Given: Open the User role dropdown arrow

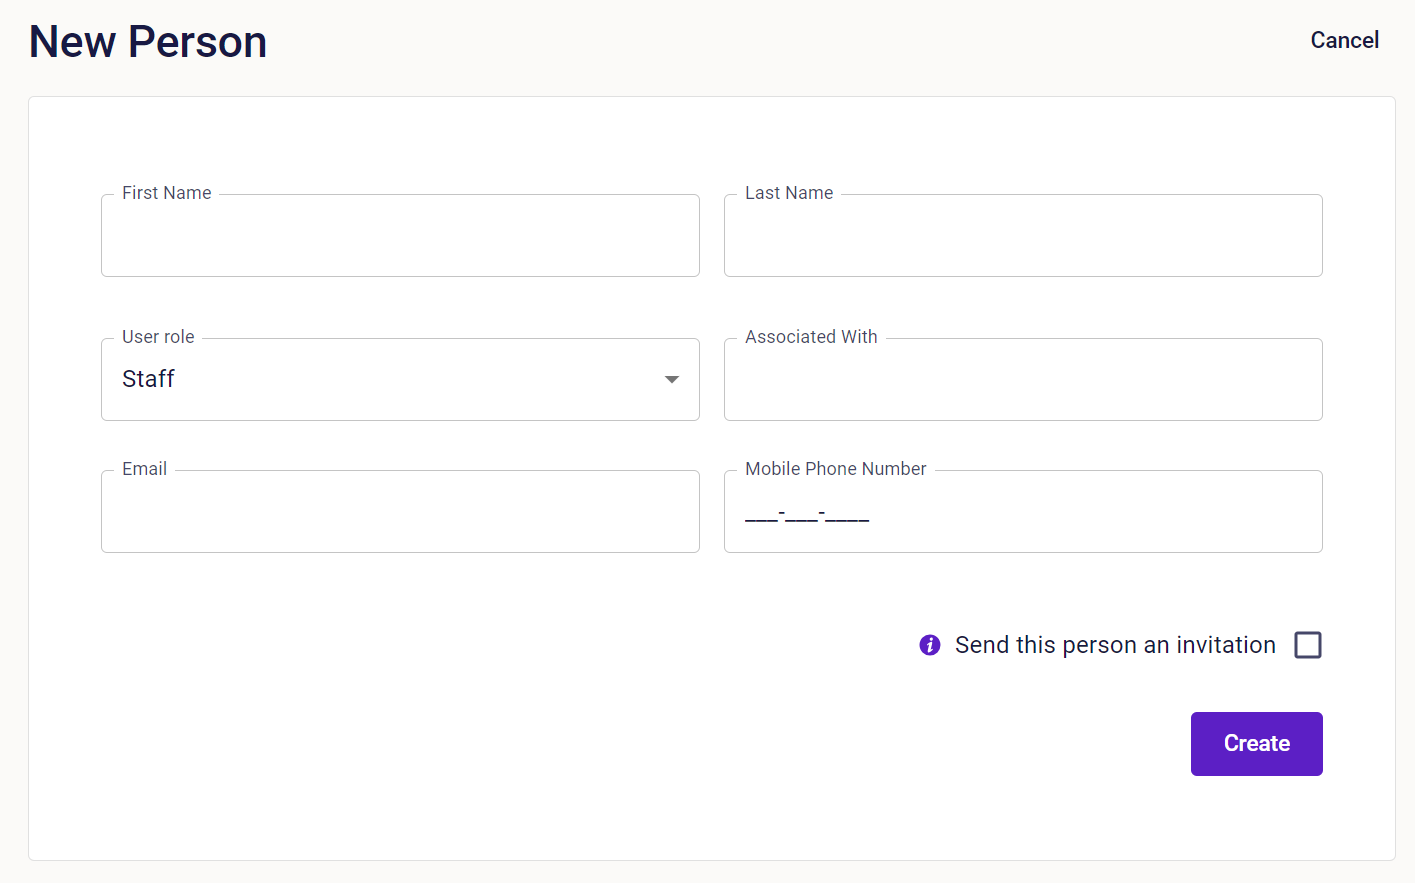Looking at the screenshot, I should [x=672, y=379].
